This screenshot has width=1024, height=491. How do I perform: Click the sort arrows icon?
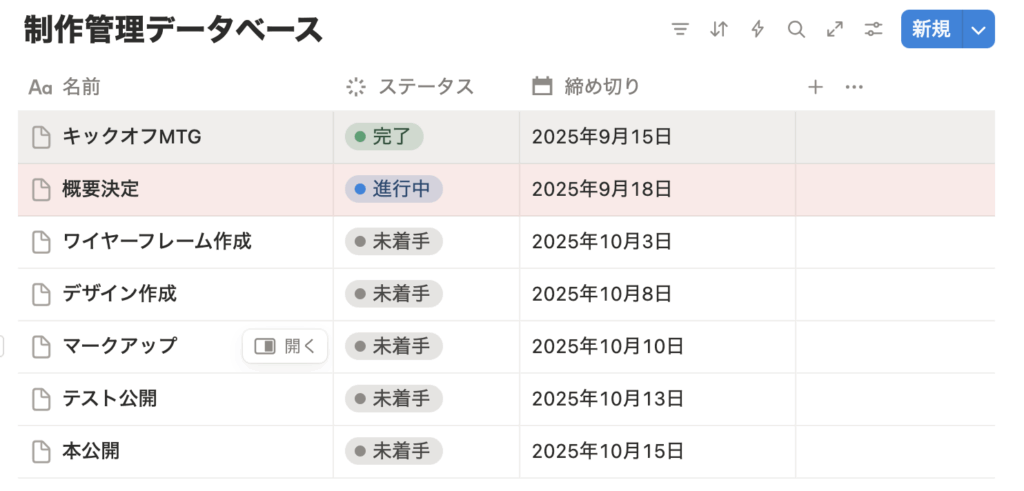tap(719, 29)
